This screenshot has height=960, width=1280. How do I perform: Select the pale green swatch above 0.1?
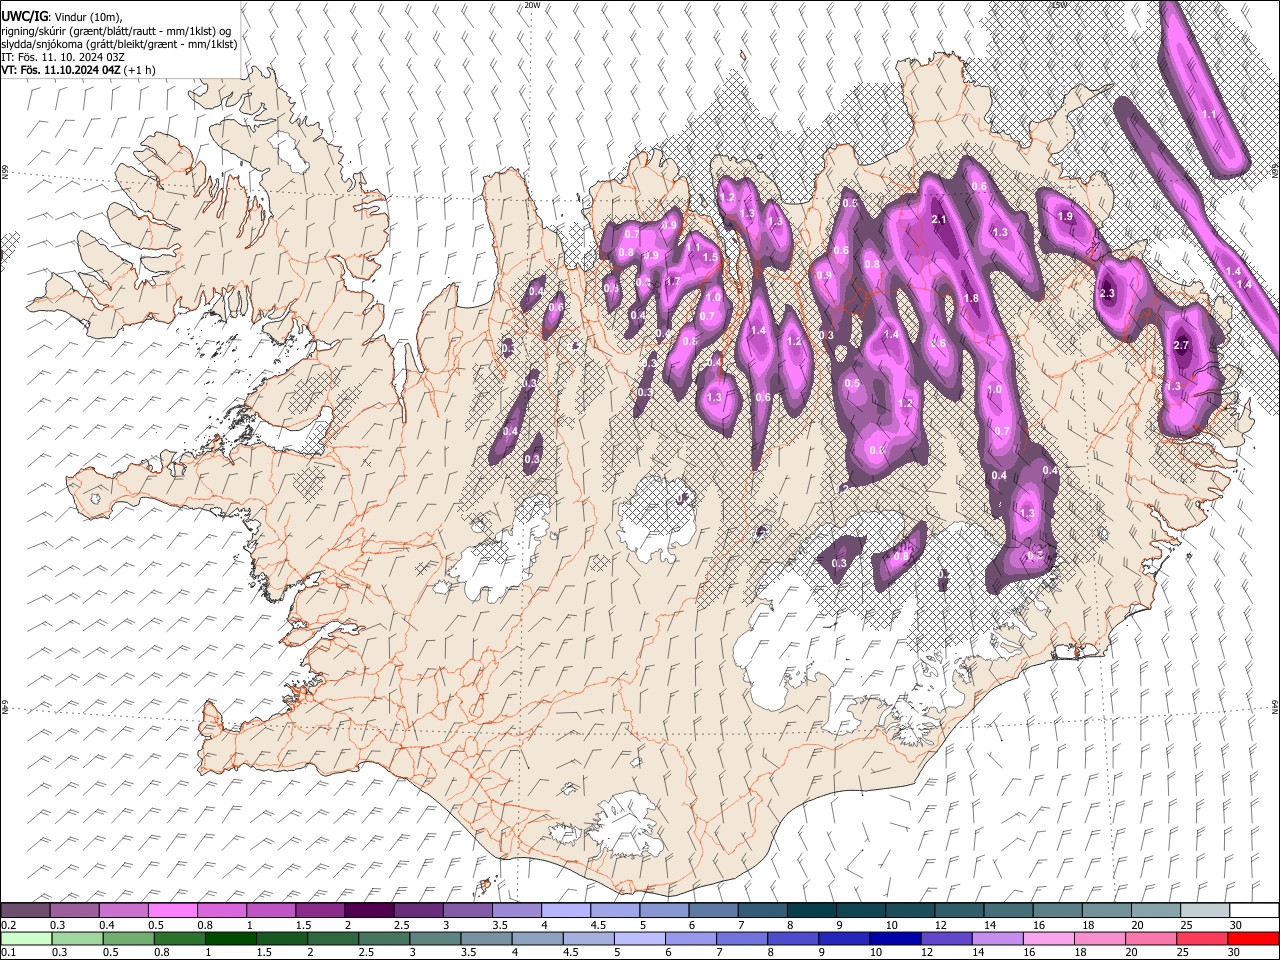25,938
